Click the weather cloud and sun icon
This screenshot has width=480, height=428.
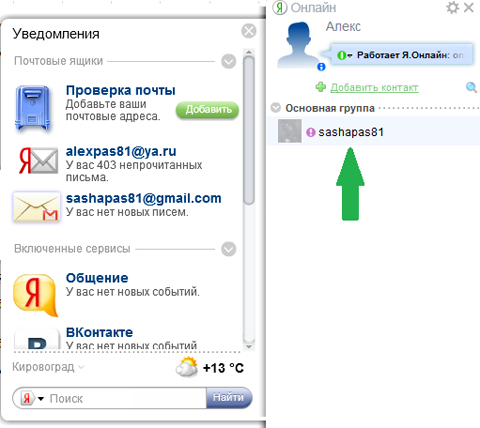(x=187, y=367)
